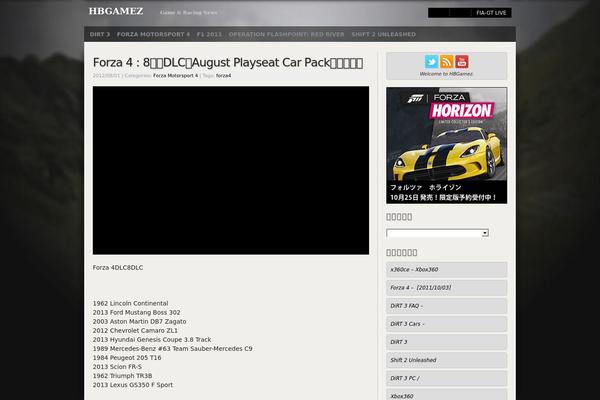Viewport: 600px width, 400px height.
Task: Click the 2003 Aston Martin DB7 Zagato line
Action: point(139,322)
